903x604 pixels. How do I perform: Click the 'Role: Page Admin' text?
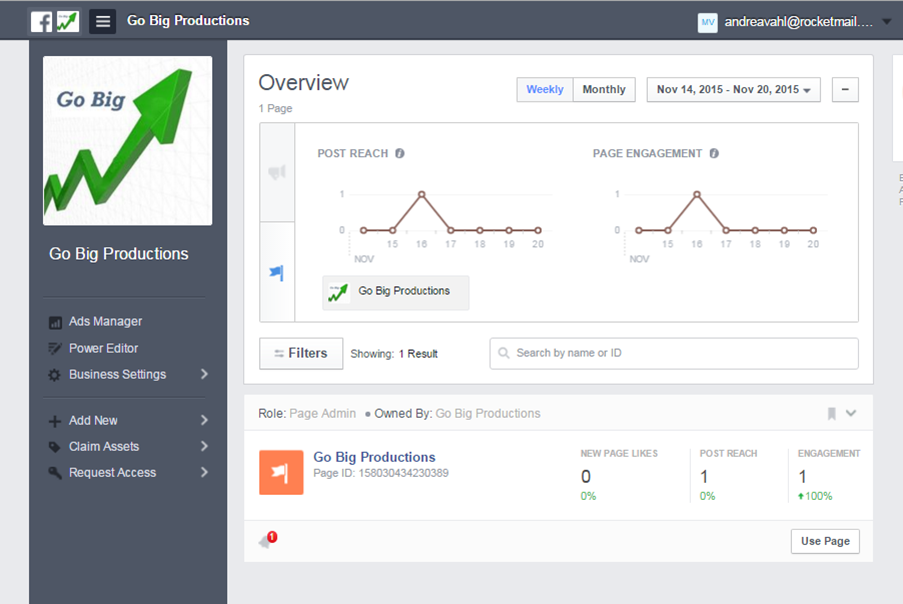pos(307,413)
